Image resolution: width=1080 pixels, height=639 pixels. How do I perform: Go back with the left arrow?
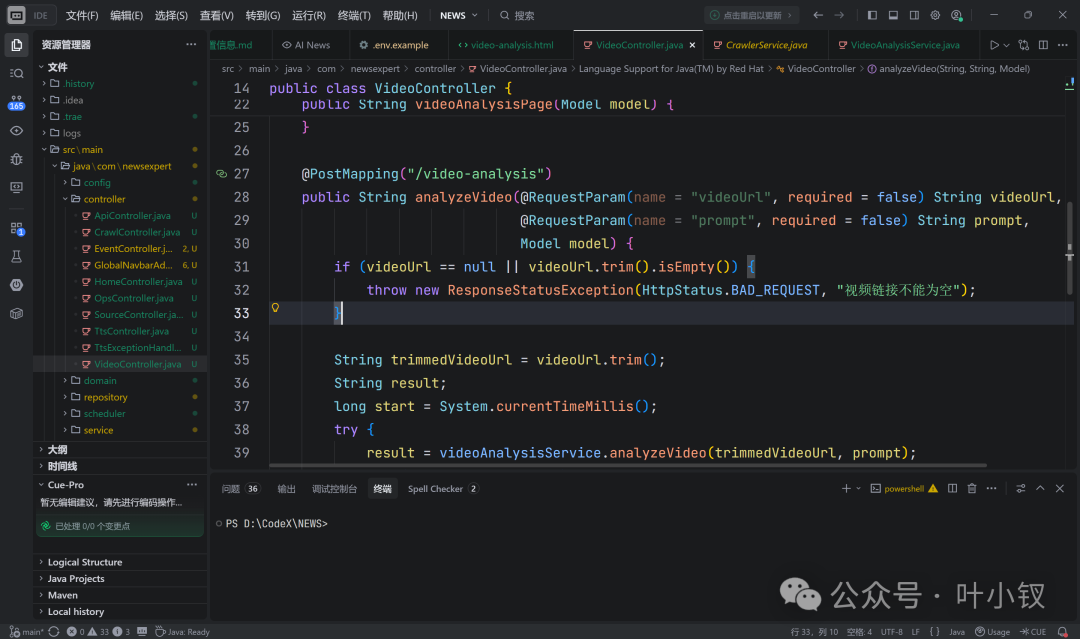pyautogui.click(x=818, y=15)
